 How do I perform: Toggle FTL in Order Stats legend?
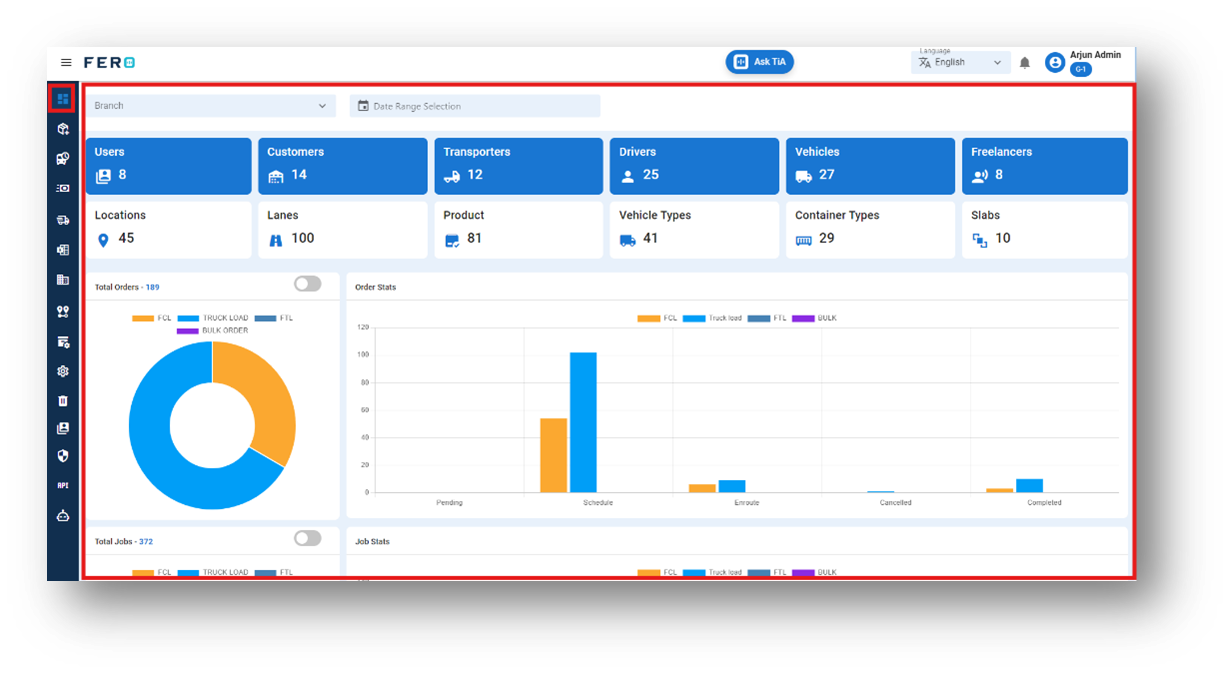point(767,318)
